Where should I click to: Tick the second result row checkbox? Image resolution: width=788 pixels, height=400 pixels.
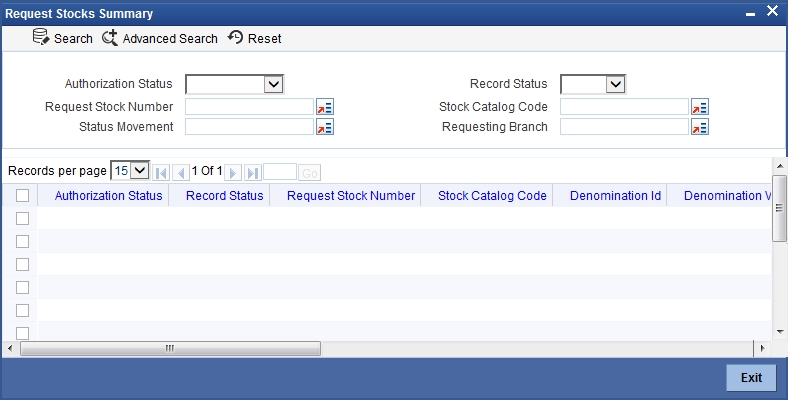tap(22, 242)
